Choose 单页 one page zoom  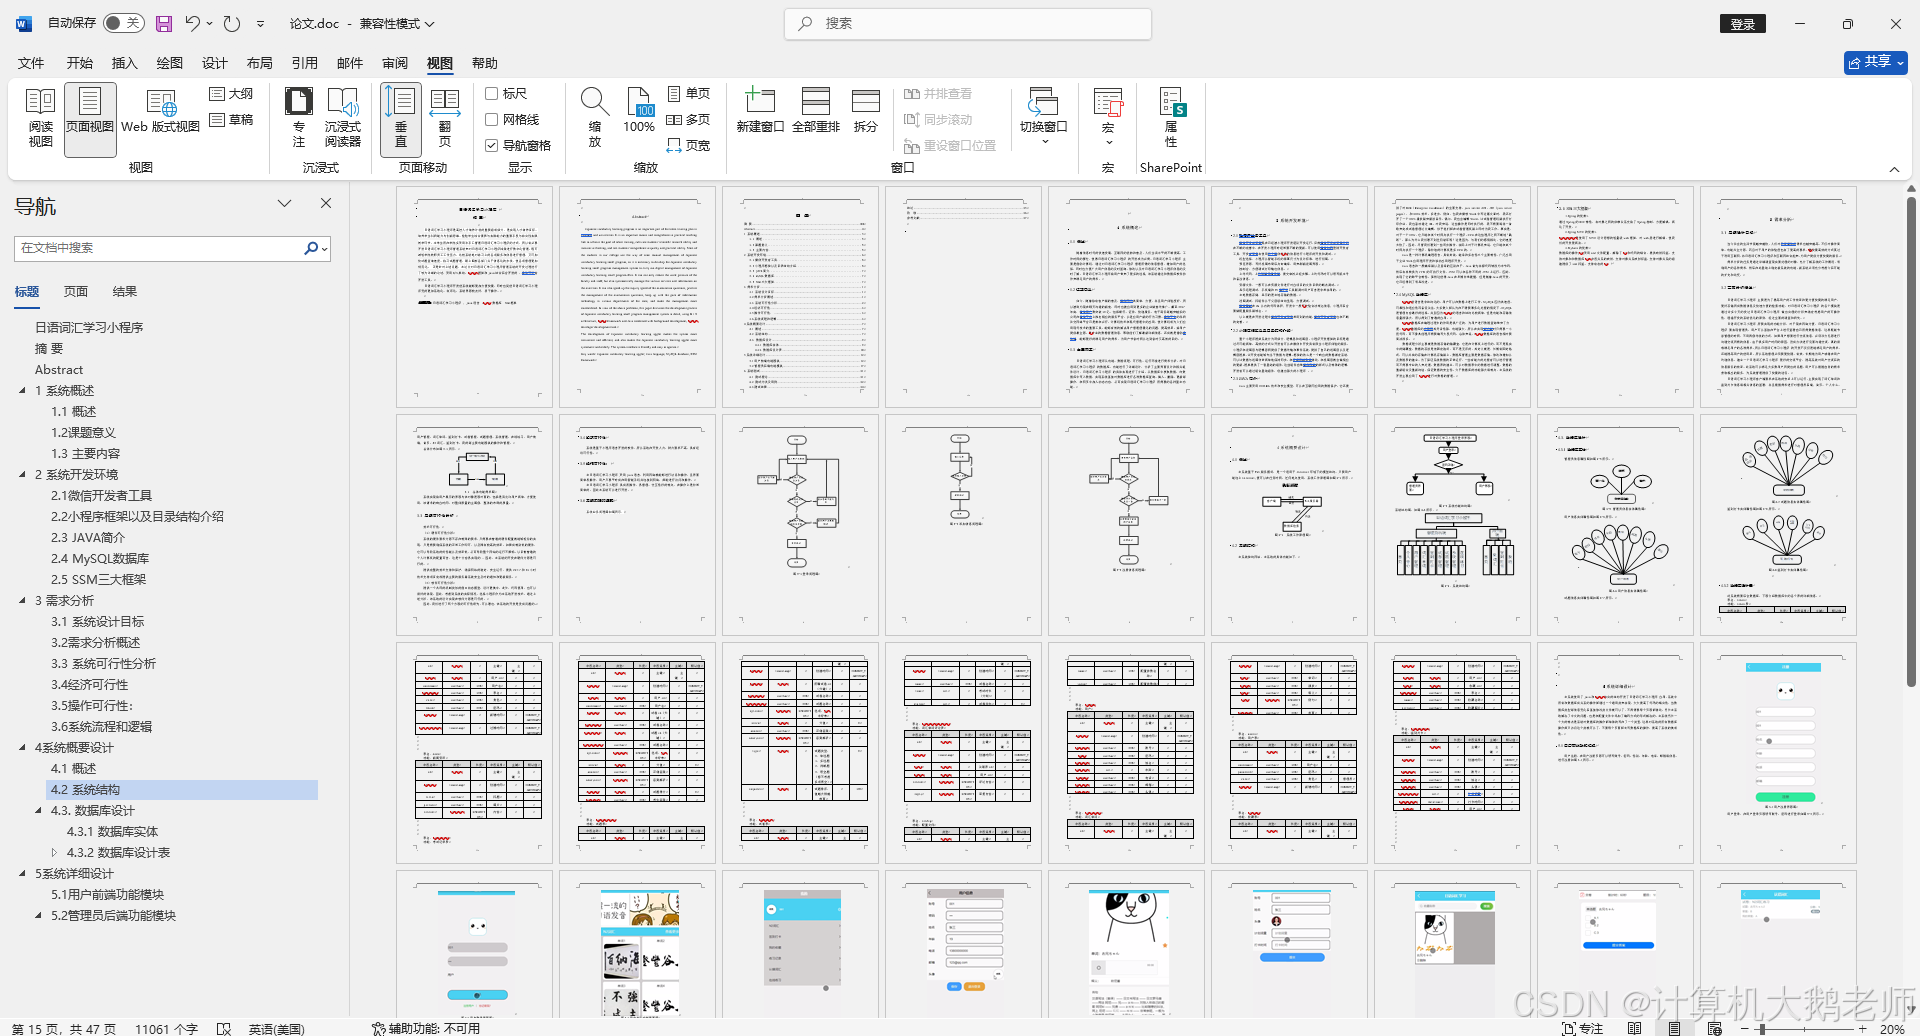point(688,93)
